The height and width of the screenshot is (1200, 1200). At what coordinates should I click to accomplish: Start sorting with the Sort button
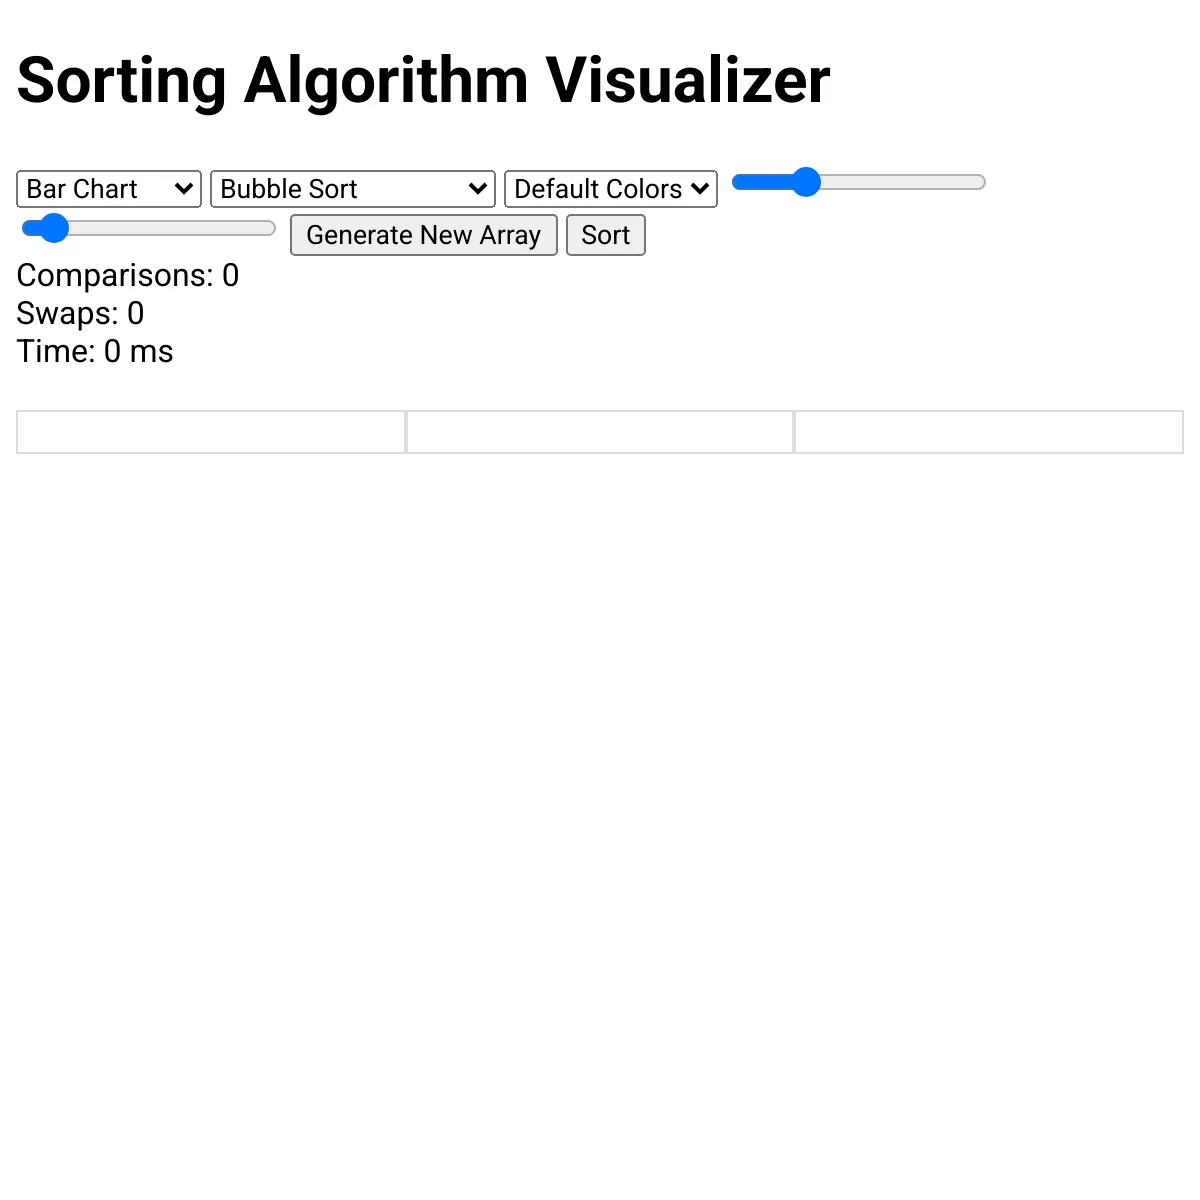point(606,235)
